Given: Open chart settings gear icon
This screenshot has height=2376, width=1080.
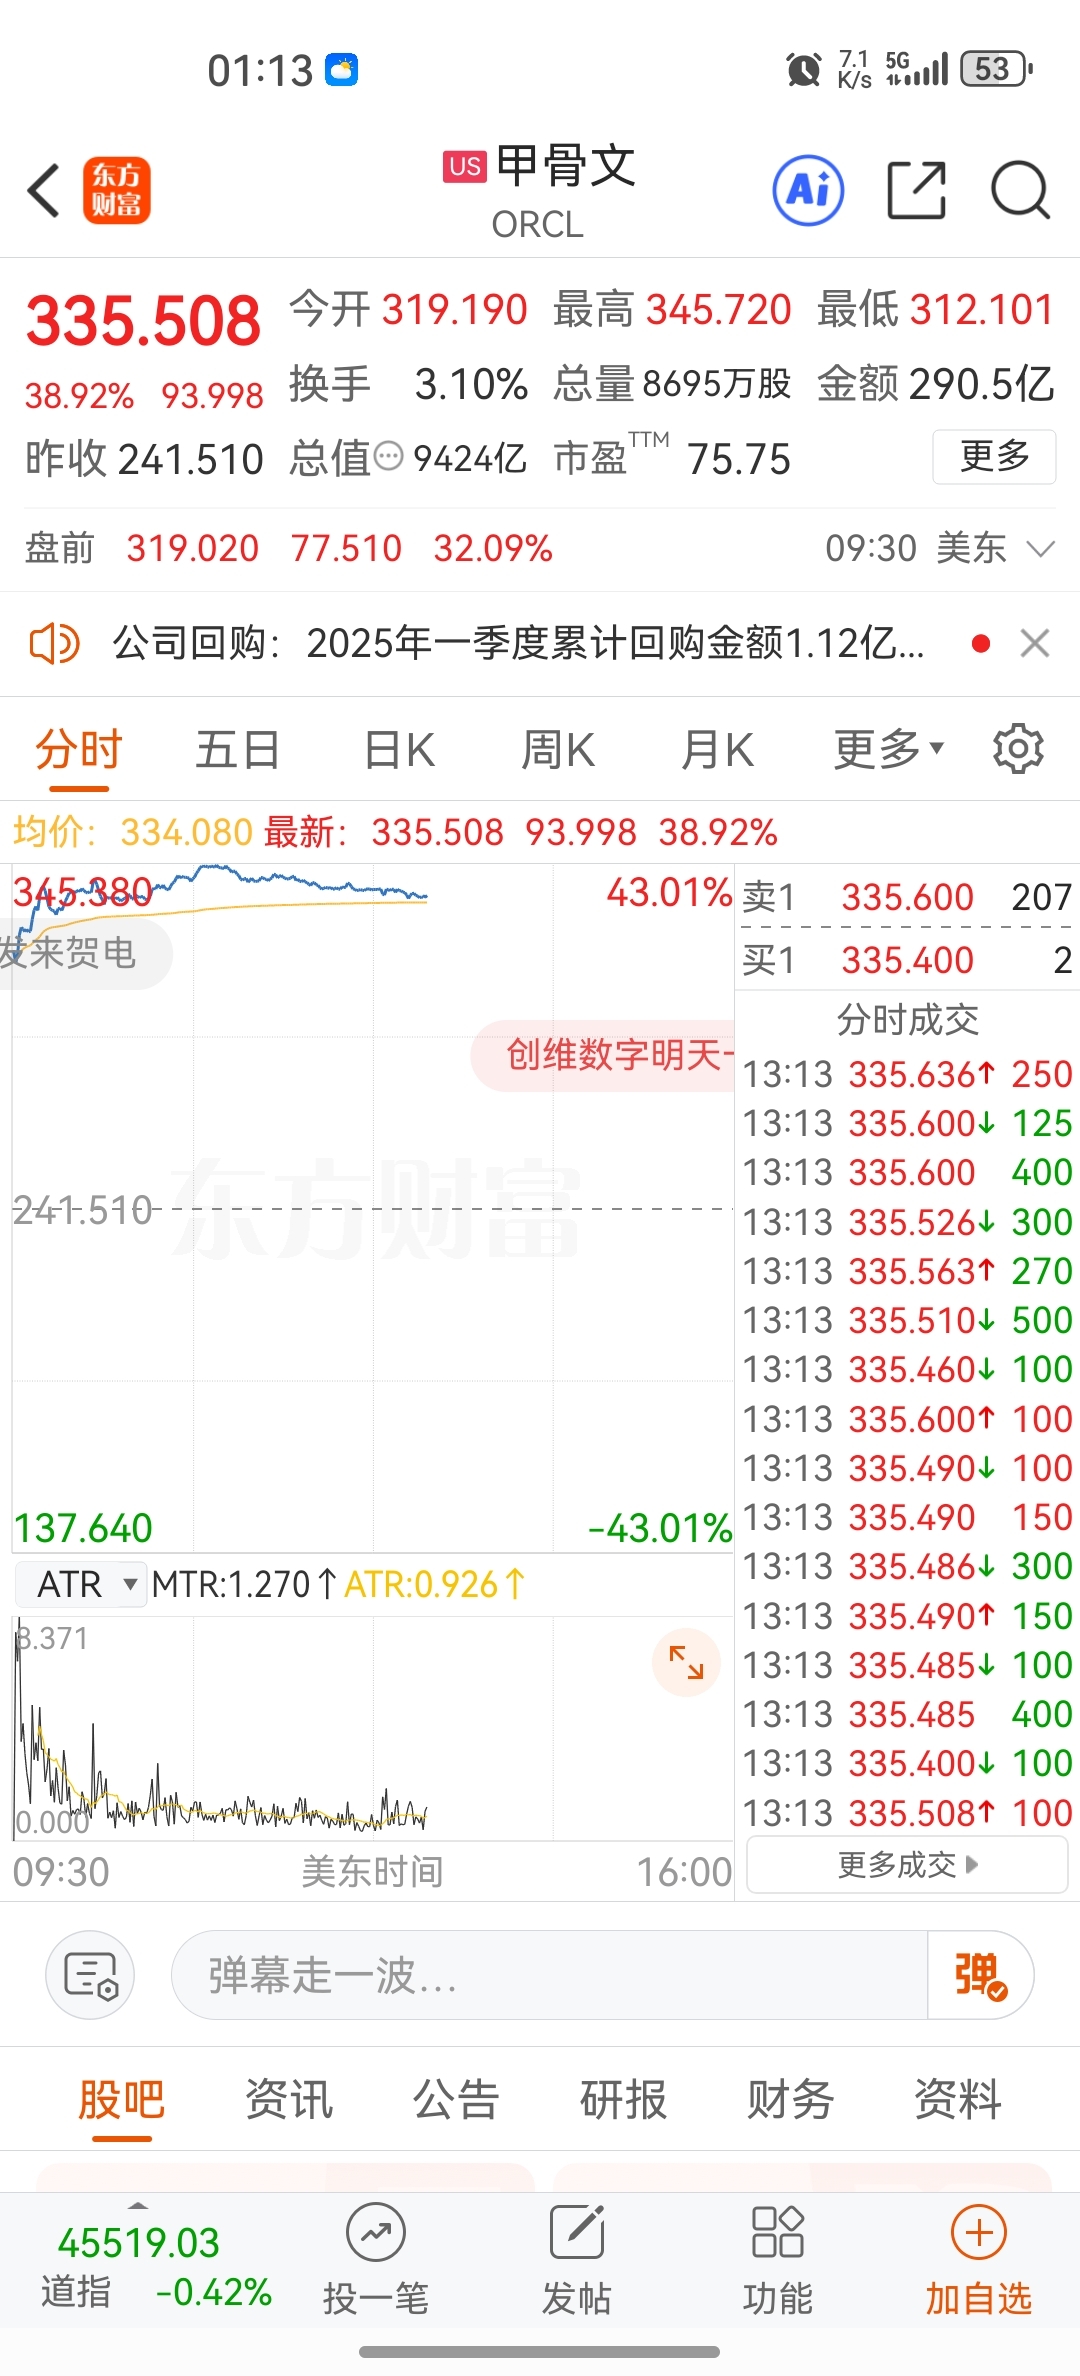Looking at the screenshot, I should (1018, 749).
